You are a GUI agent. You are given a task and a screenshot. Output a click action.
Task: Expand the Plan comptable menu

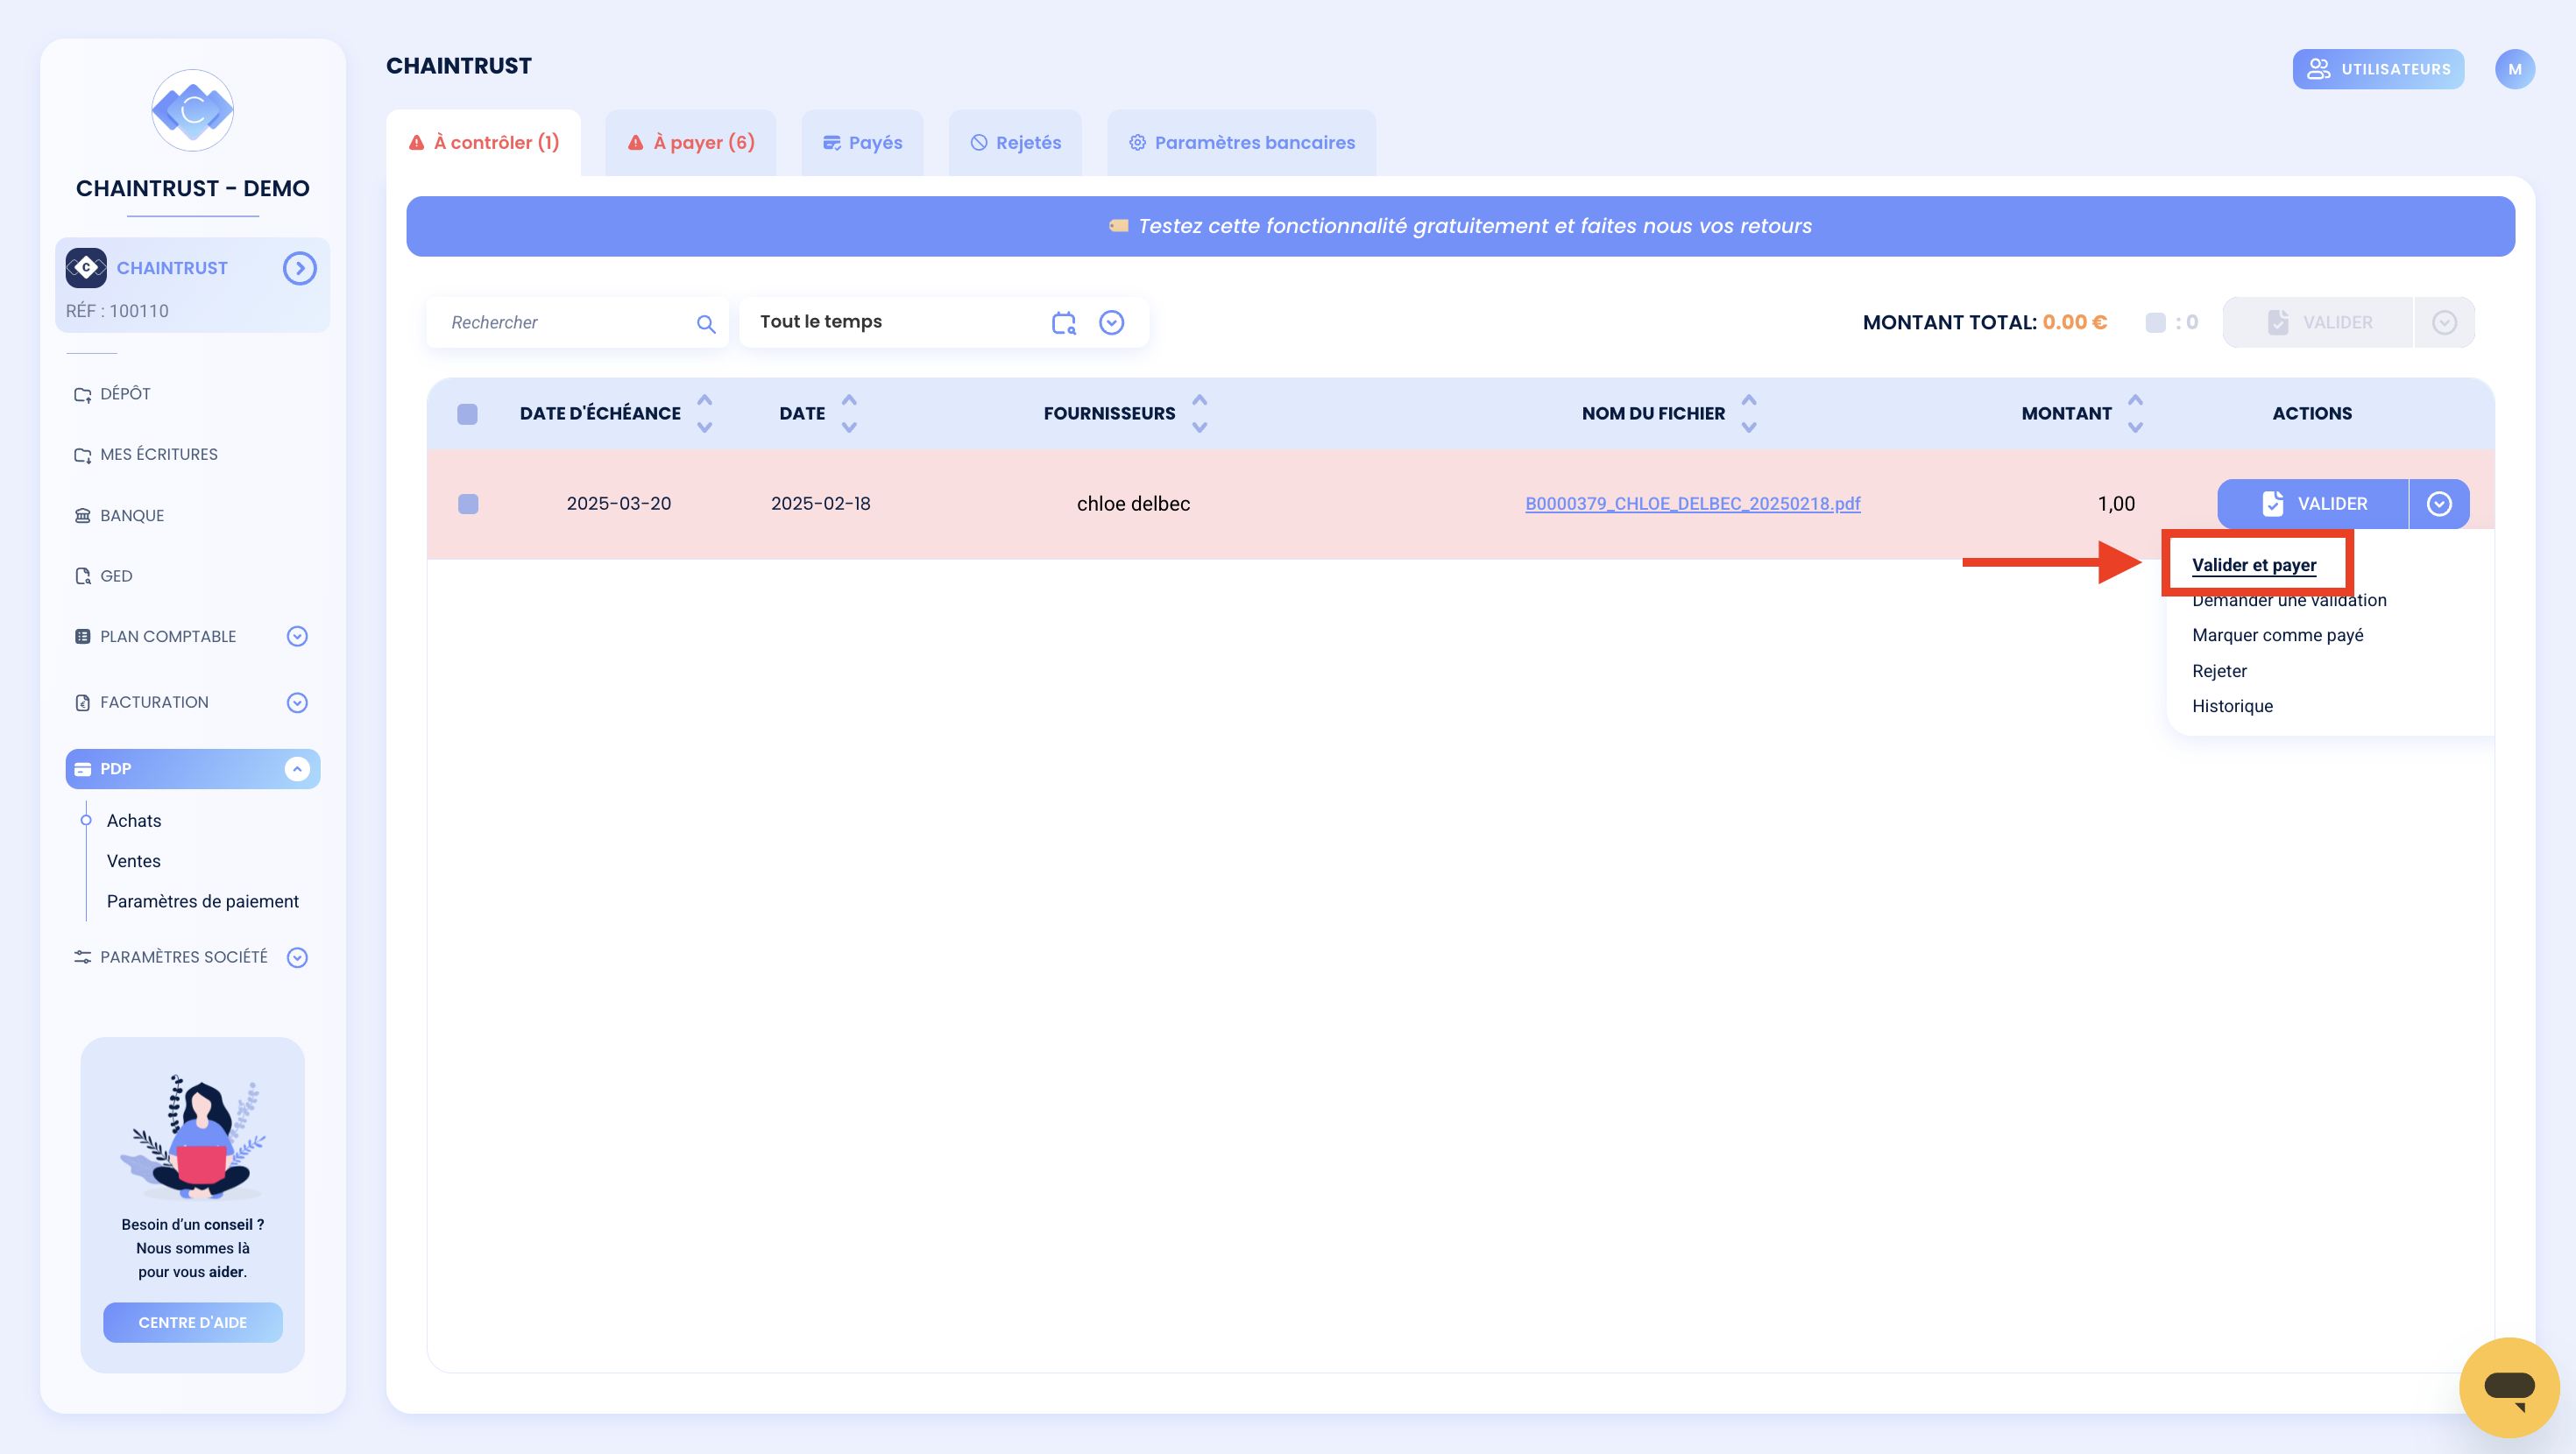pyautogui.click(x=297, y=636)
